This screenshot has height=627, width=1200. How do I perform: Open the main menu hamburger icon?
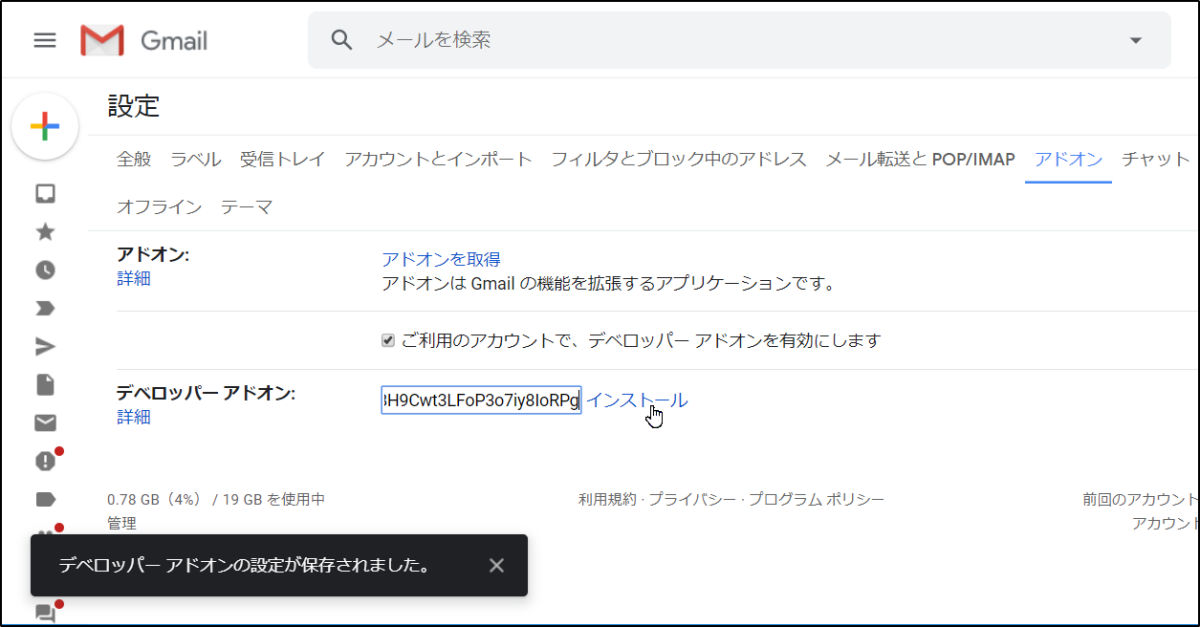tap(45, 40)
